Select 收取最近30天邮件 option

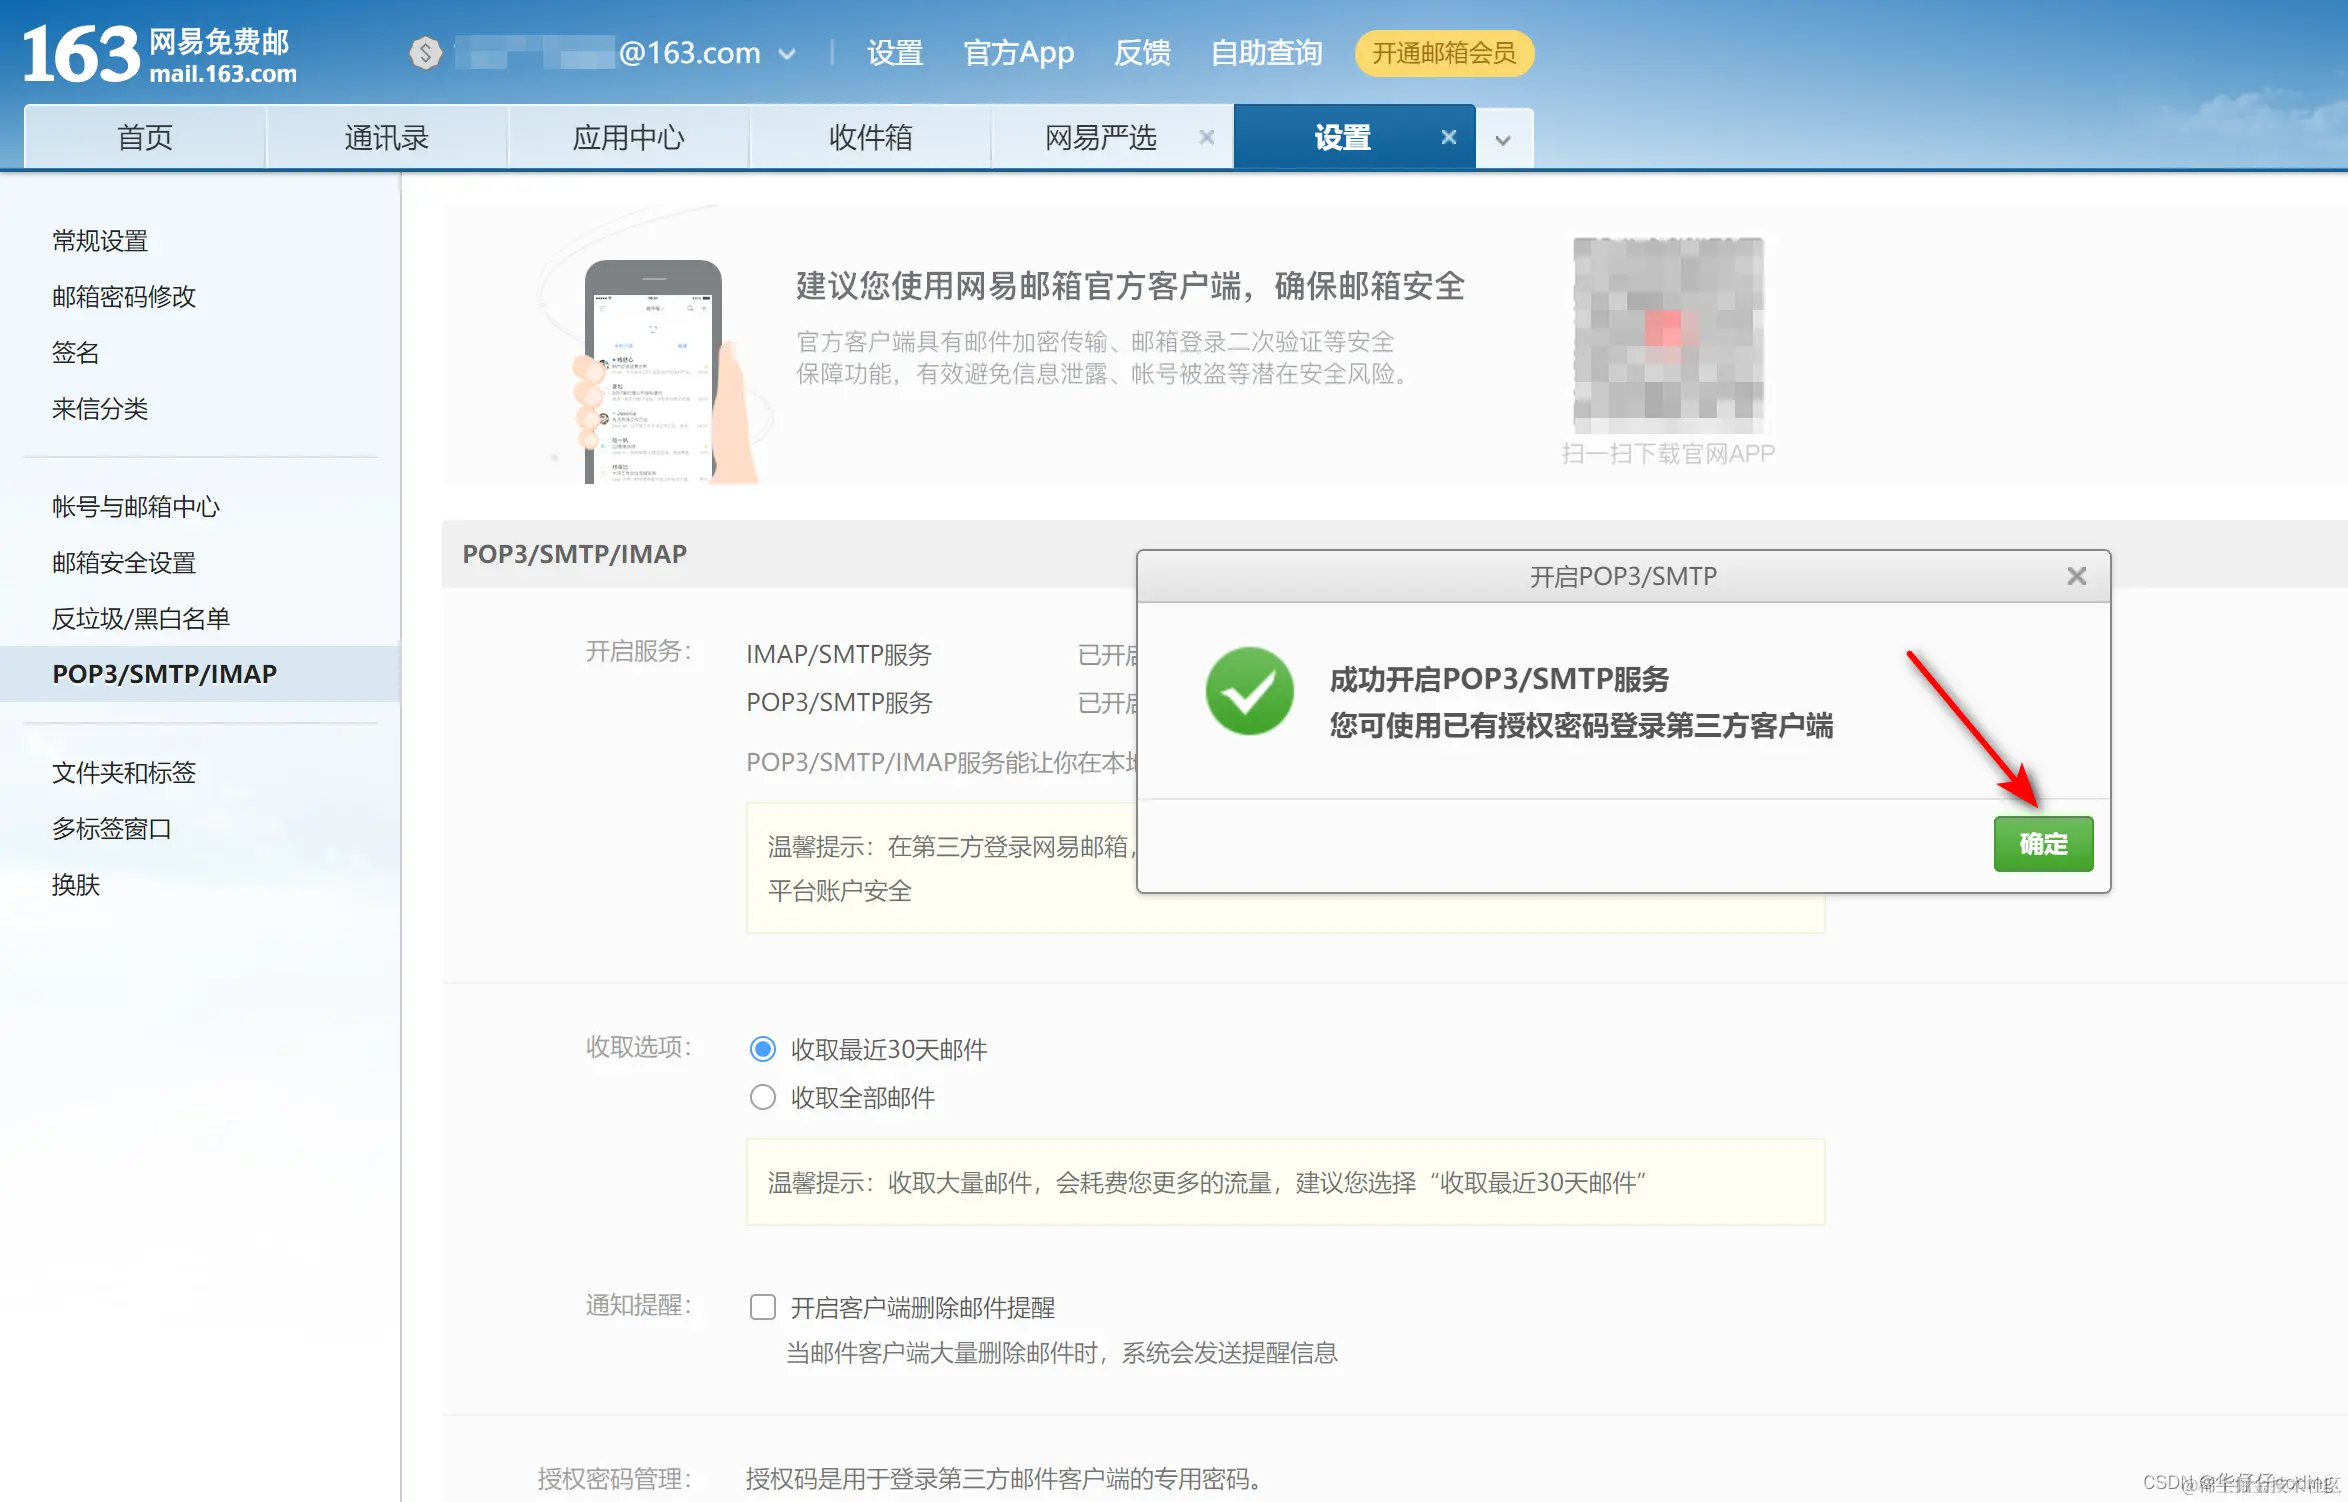(763, 1049)
